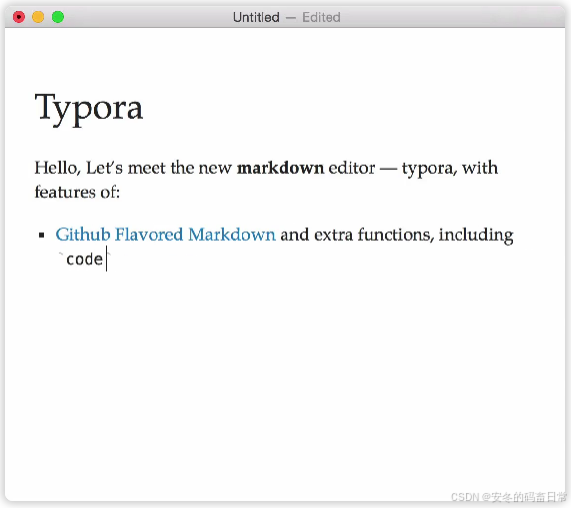
Task: Click the text and extra functions, including
Action: (397, 235)
